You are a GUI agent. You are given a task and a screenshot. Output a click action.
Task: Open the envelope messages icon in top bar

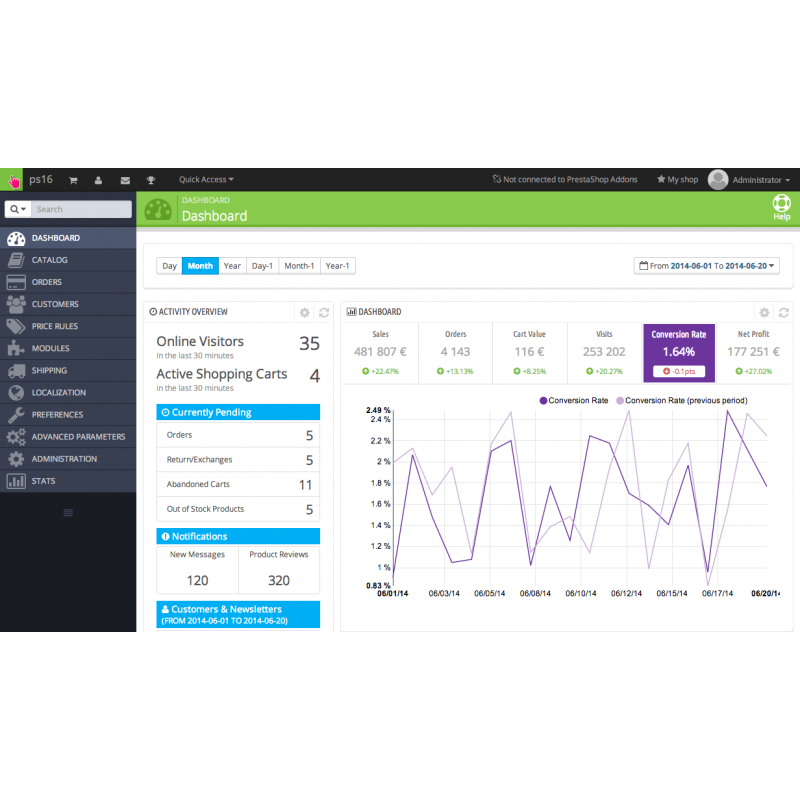pos(124,179)
